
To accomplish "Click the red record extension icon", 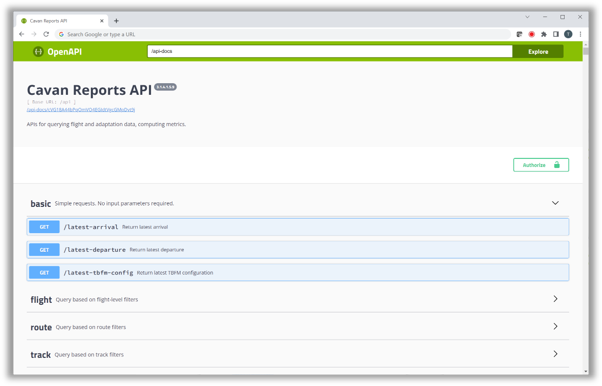I will pyautogui.click(x=532, y=34).
